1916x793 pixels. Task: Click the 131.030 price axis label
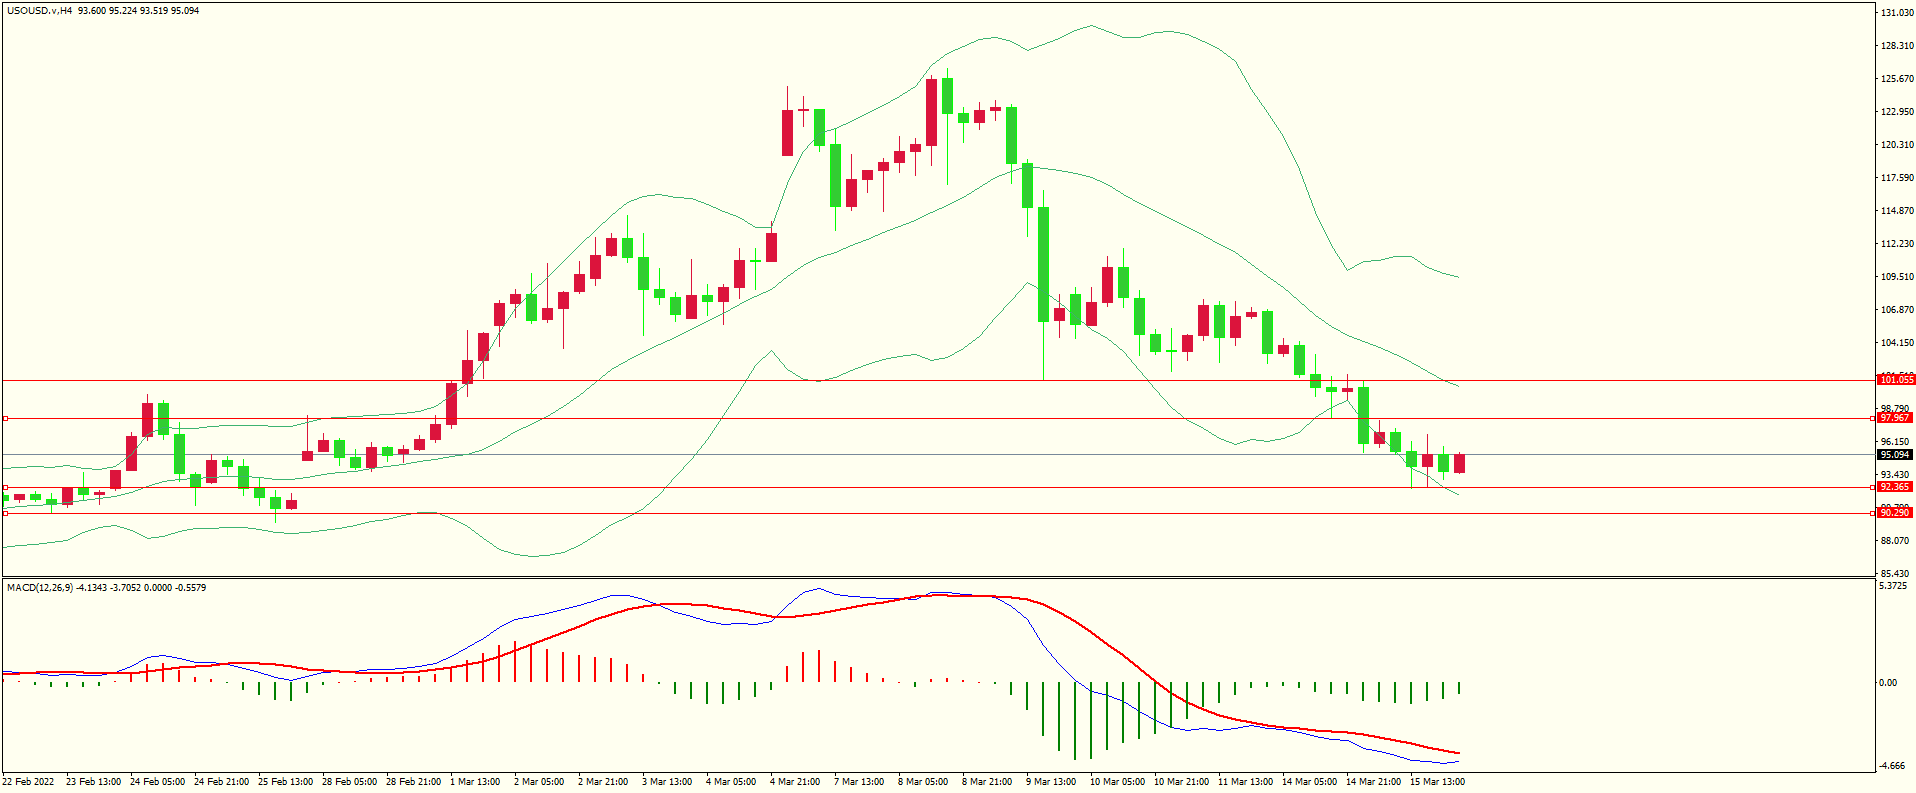(1897, 13)
